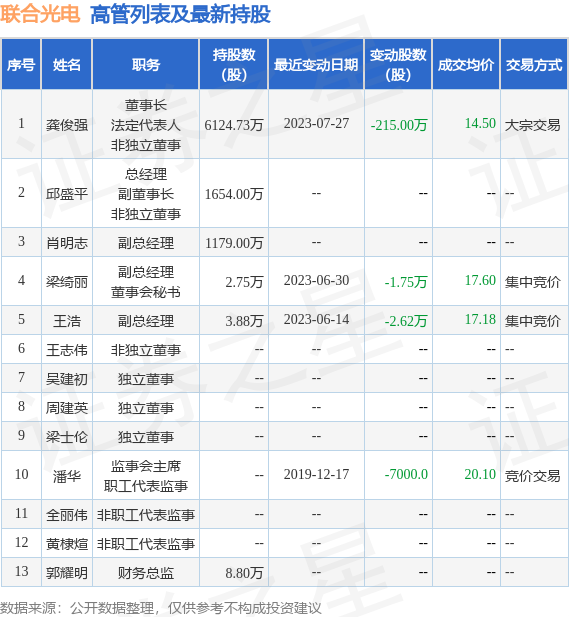Click the holding value 2.75万
The width and height of the screenshot is (569, 617).
pyautogui.click(x=244, y=282)
